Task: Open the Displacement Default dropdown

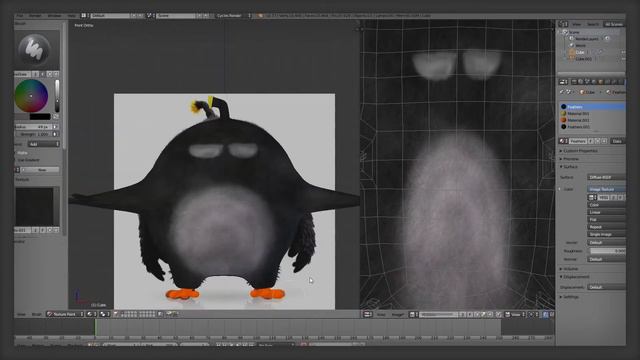Action: [607, 287]
